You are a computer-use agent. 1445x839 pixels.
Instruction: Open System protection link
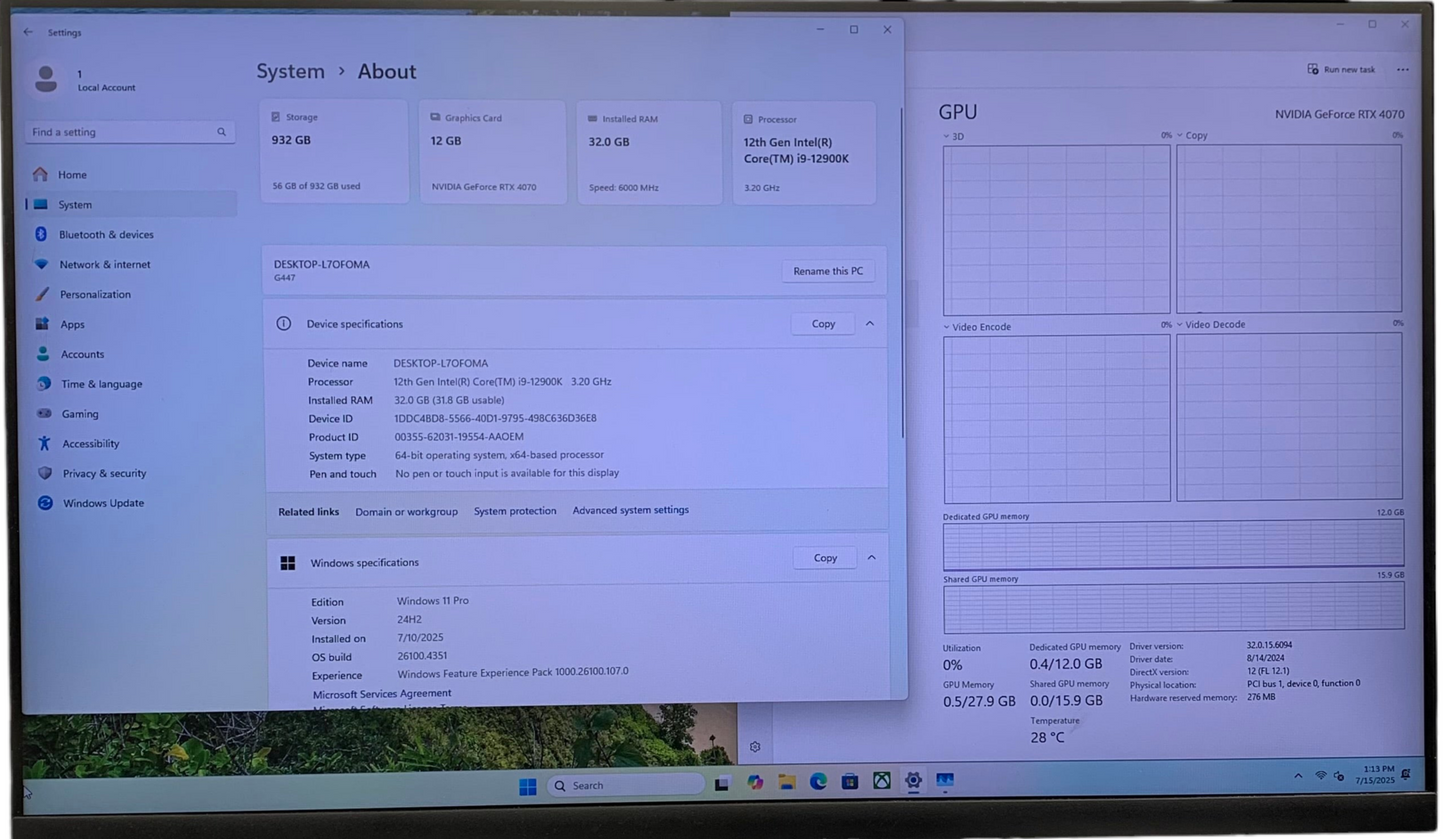[515, 511]
